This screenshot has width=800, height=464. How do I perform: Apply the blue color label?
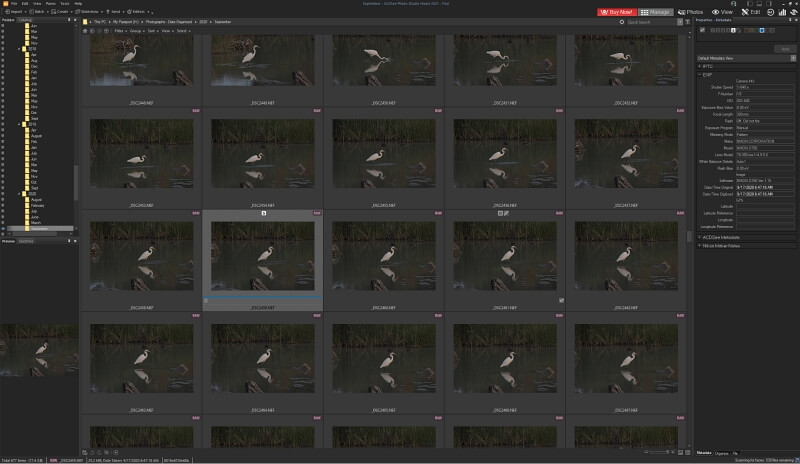click(762, 30)
